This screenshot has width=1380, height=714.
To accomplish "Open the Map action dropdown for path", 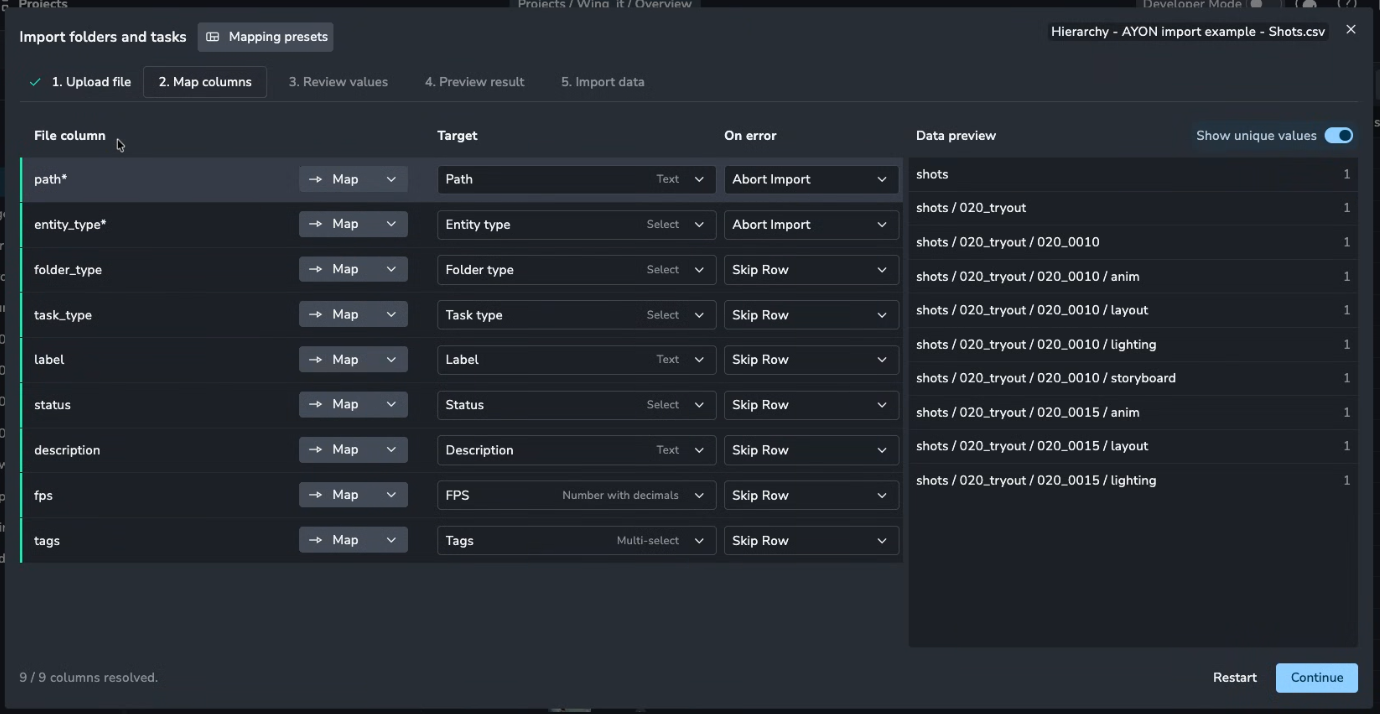I will click(x=353, y=179).
